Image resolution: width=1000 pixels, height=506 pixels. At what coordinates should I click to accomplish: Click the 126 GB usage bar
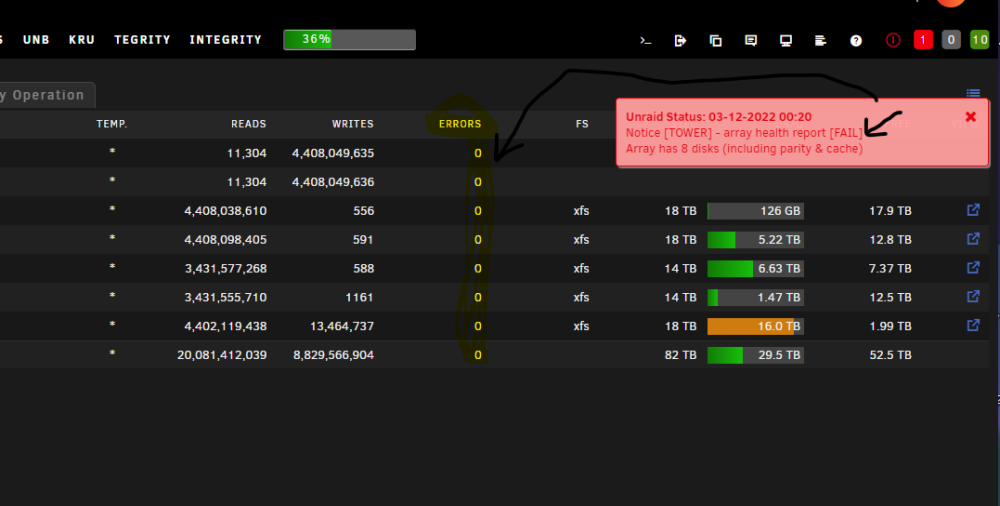[755, 211]
